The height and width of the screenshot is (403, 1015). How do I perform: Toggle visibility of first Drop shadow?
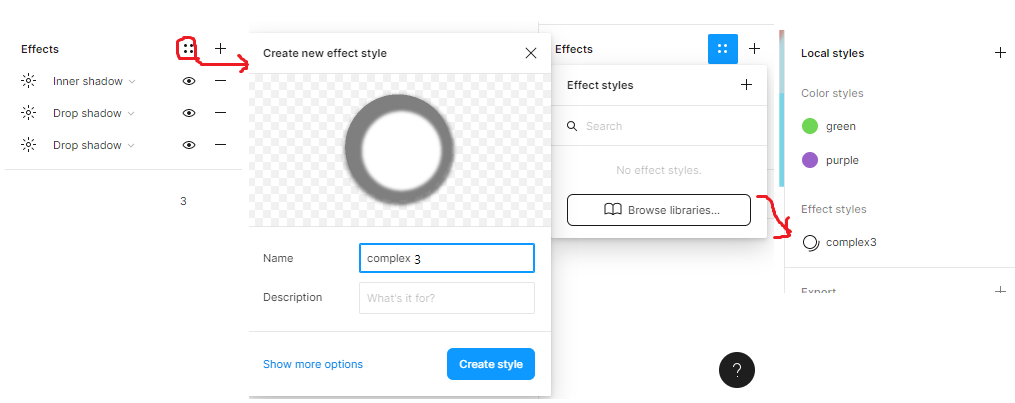[189, 113]
